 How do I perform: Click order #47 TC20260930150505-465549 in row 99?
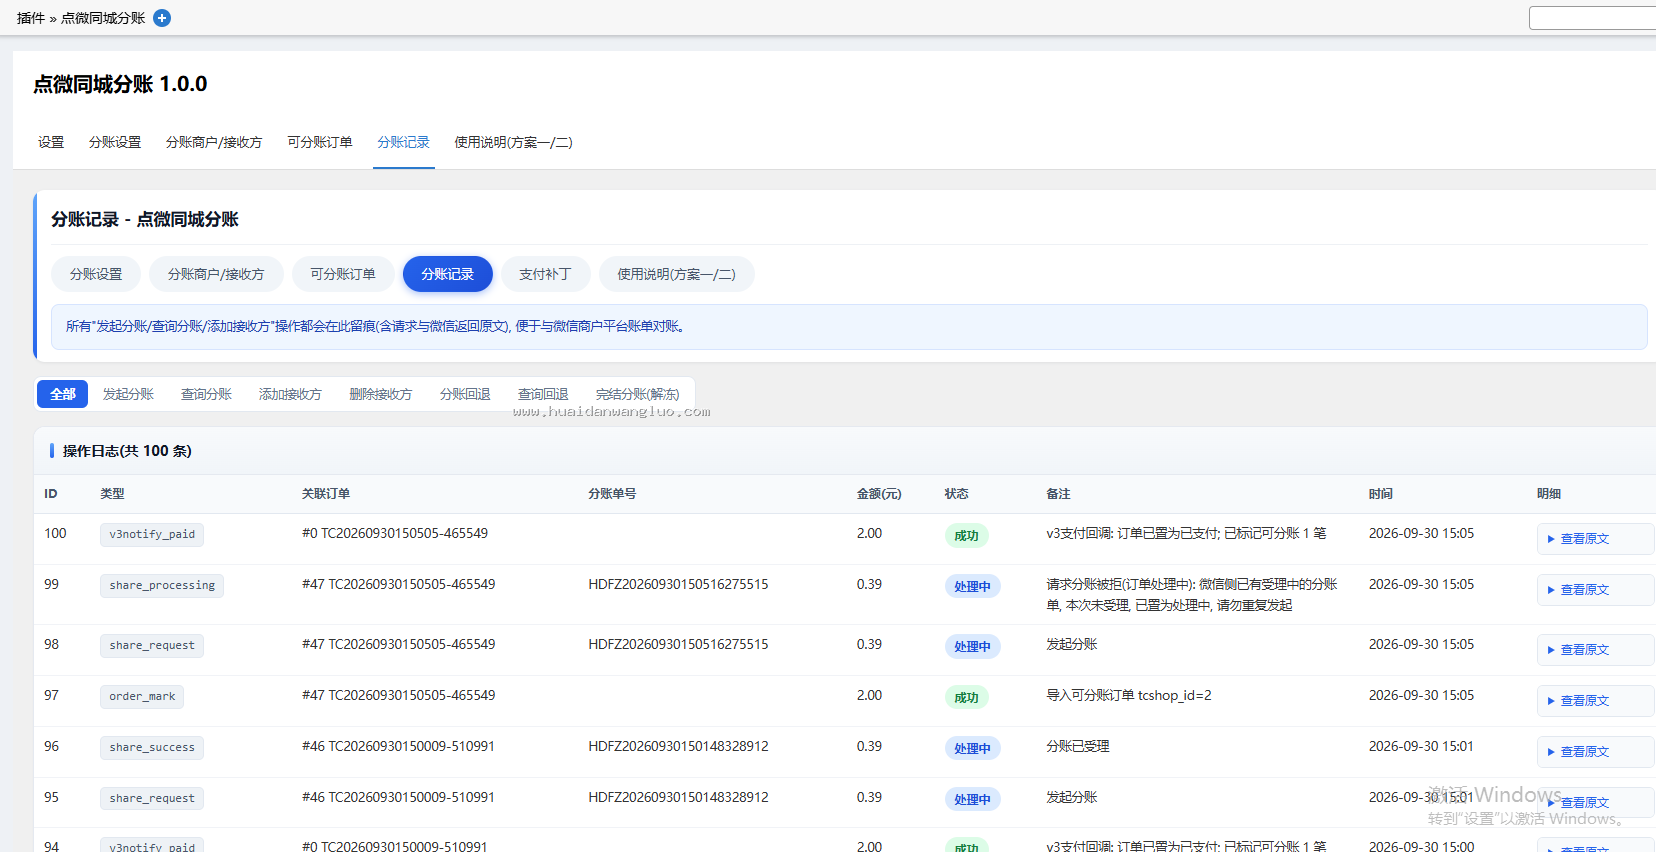(399, 585)
